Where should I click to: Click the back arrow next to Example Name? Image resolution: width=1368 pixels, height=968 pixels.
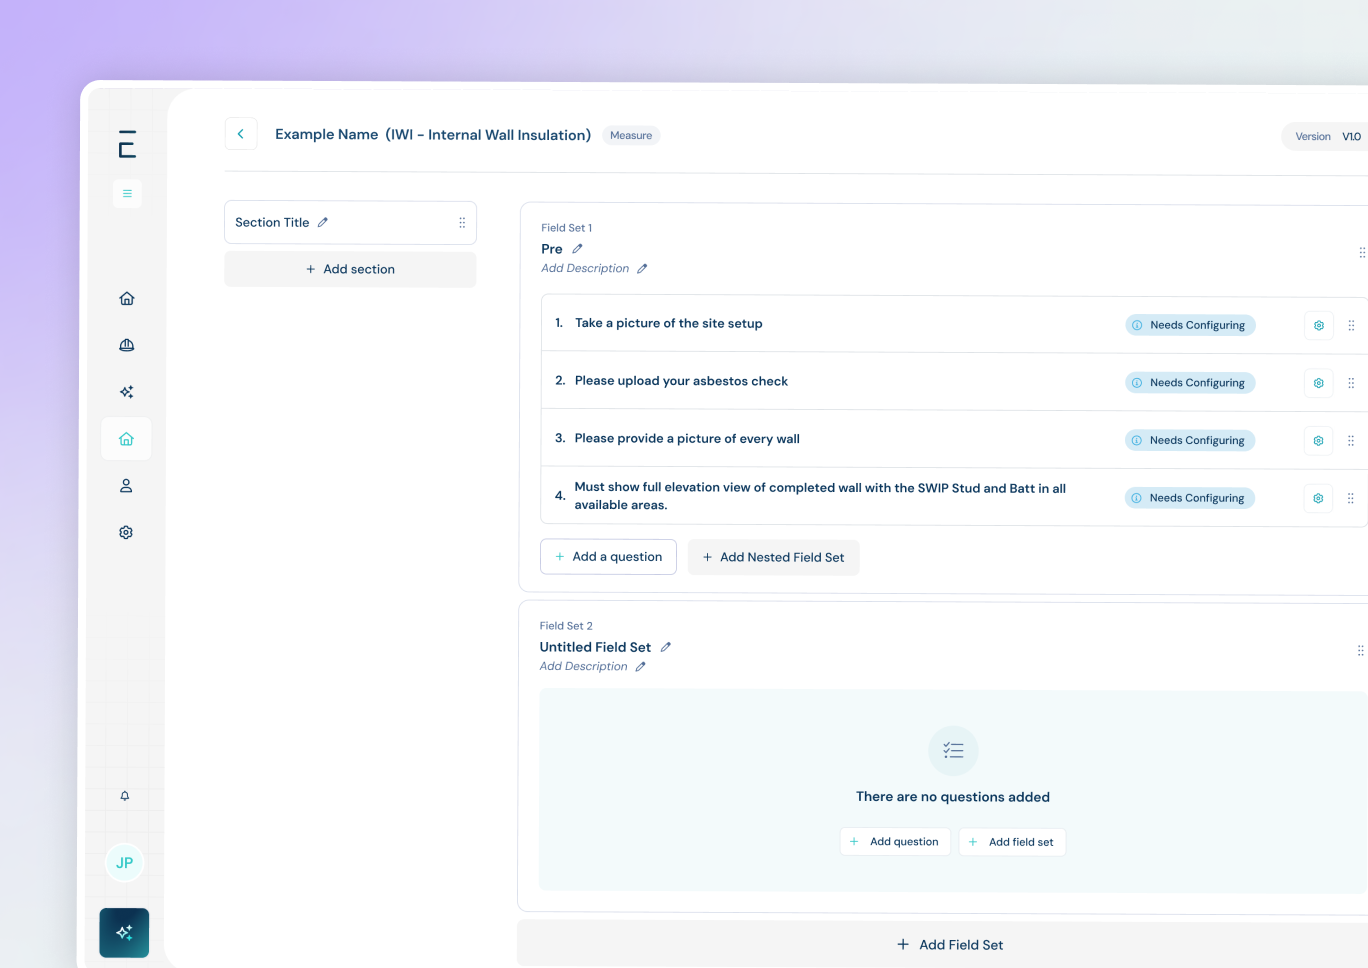point(240,134)
